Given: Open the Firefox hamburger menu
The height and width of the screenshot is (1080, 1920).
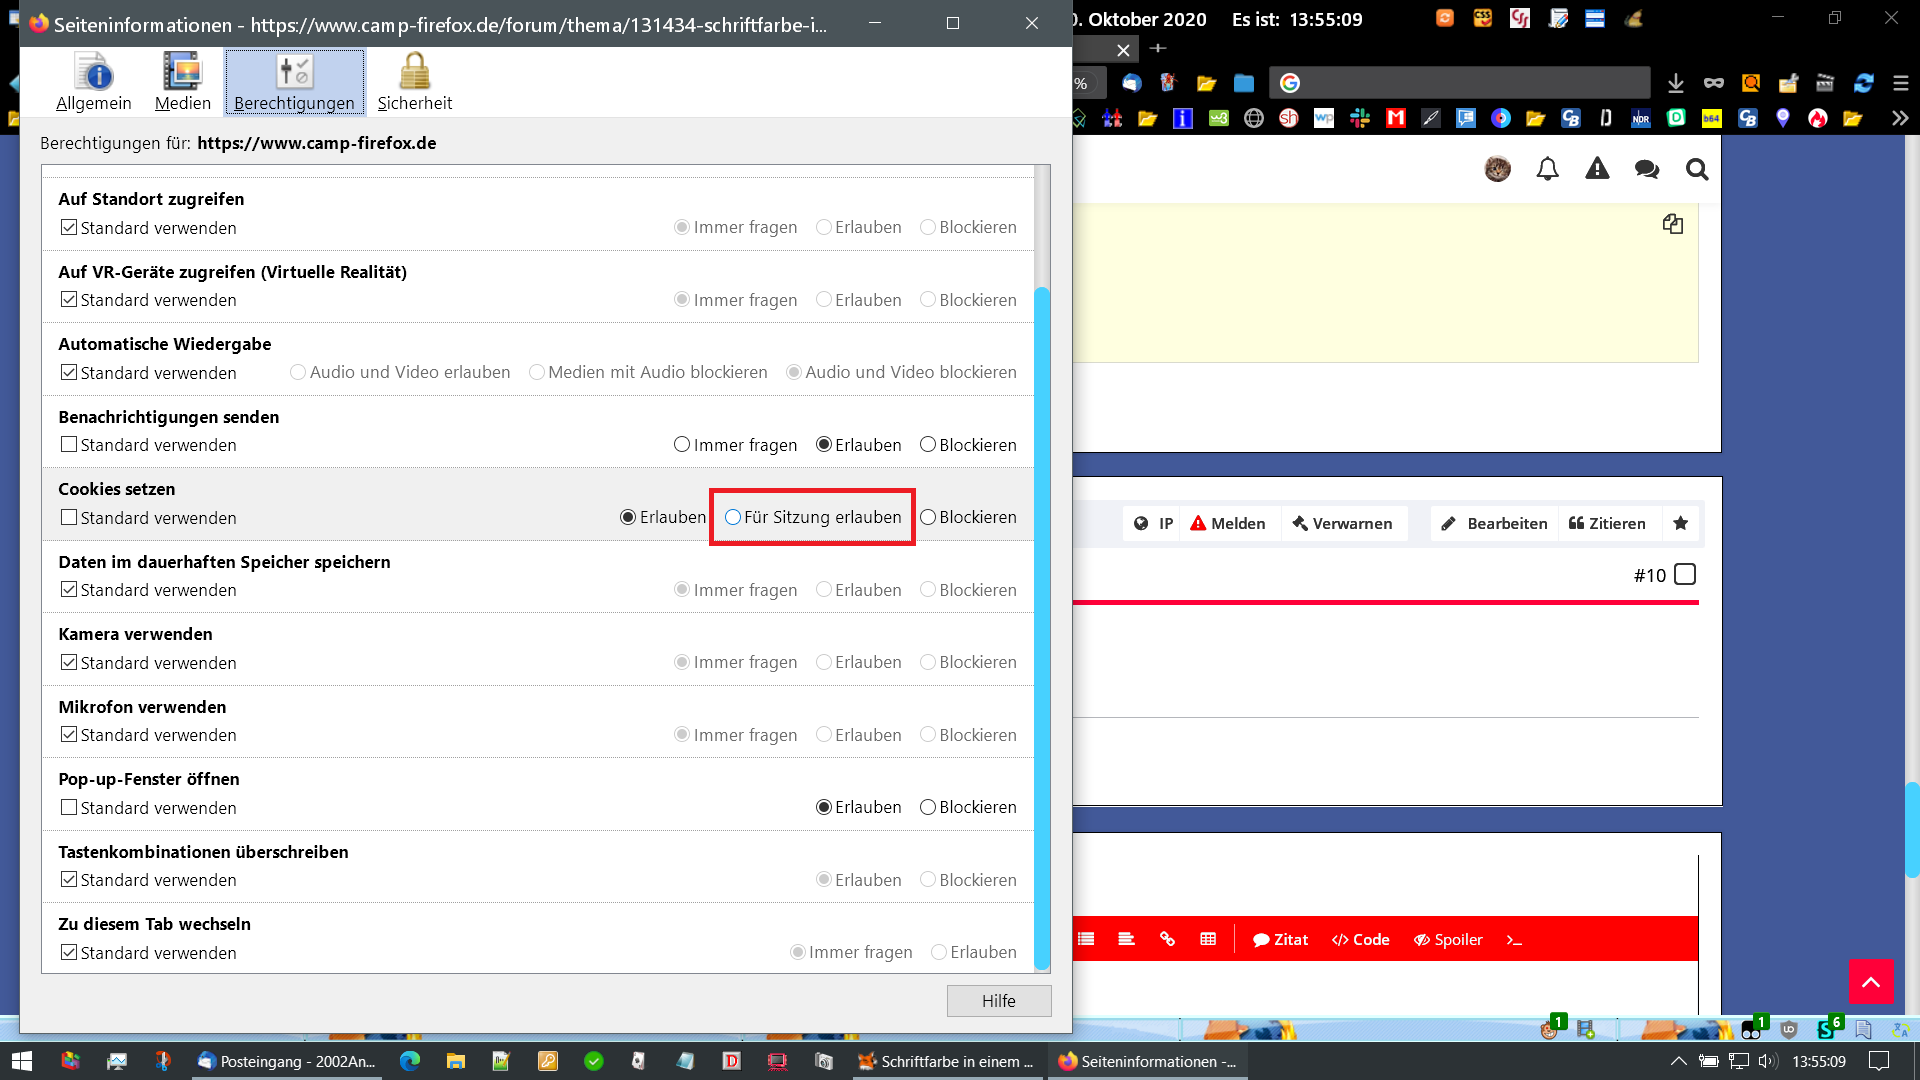Looking at the screenshot, I should [1901, 84].
